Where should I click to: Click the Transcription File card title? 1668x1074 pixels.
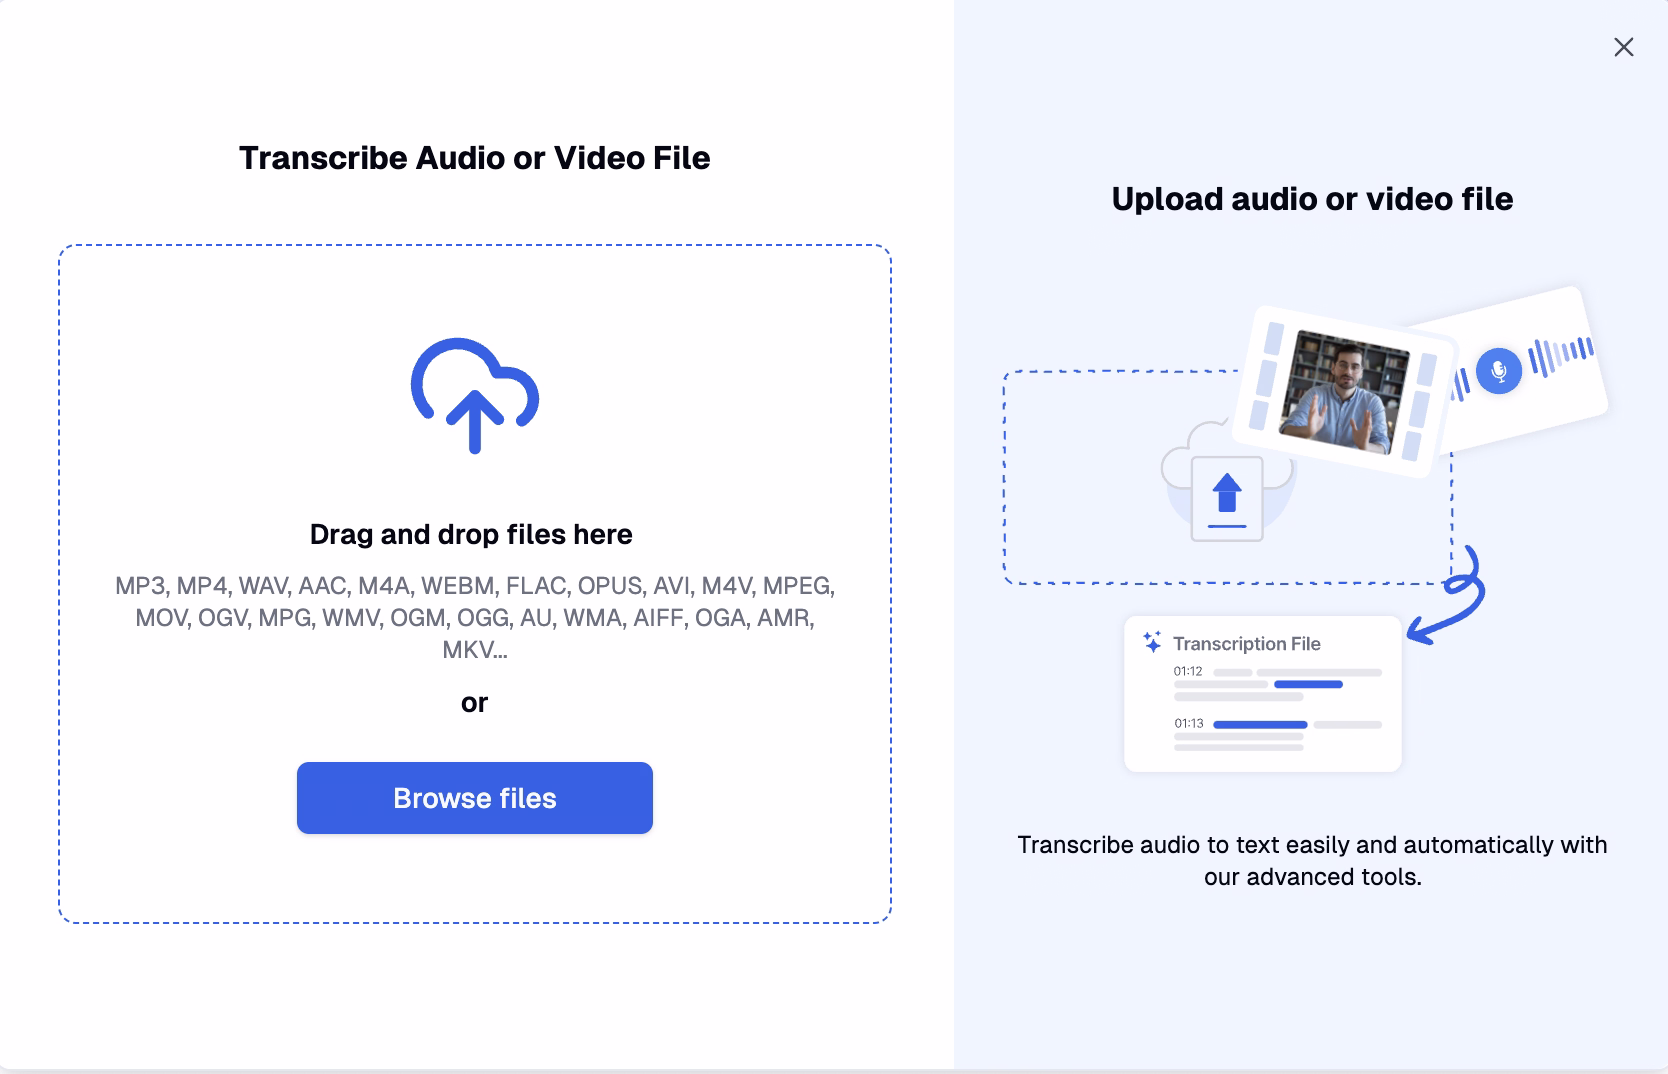coord(1247,644)
